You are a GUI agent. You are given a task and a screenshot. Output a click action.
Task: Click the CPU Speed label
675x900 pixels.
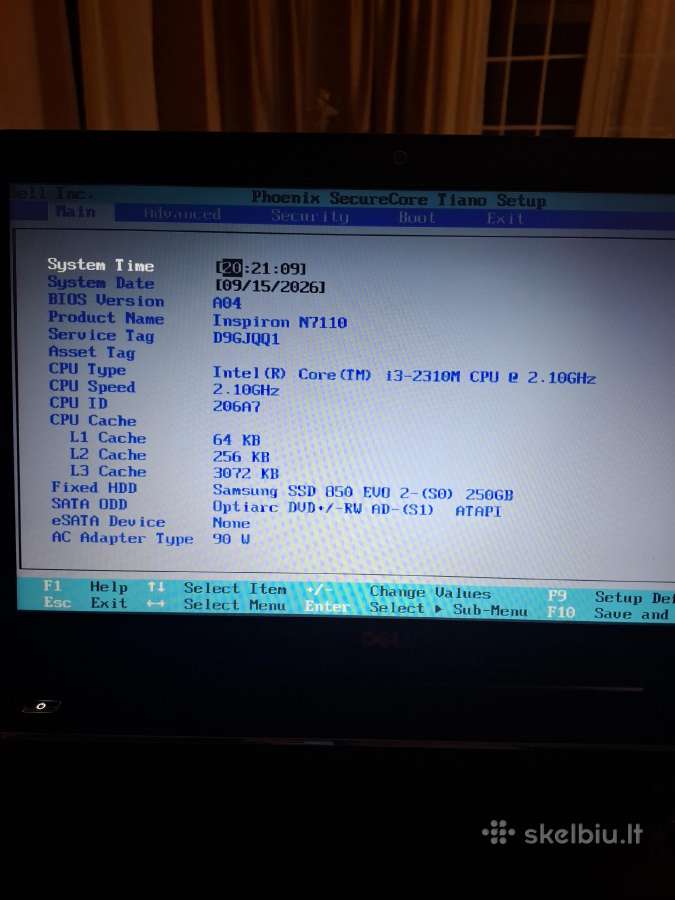92,386
